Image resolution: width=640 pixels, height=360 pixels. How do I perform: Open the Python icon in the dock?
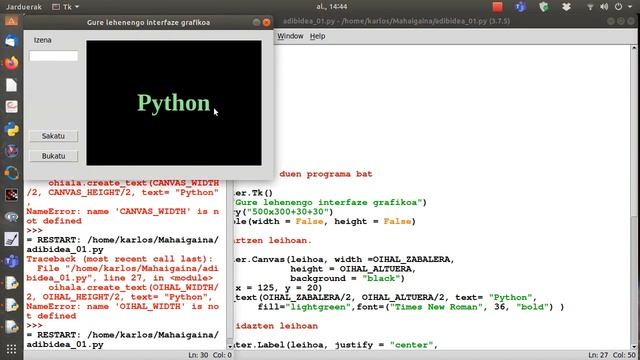point(11,129)
